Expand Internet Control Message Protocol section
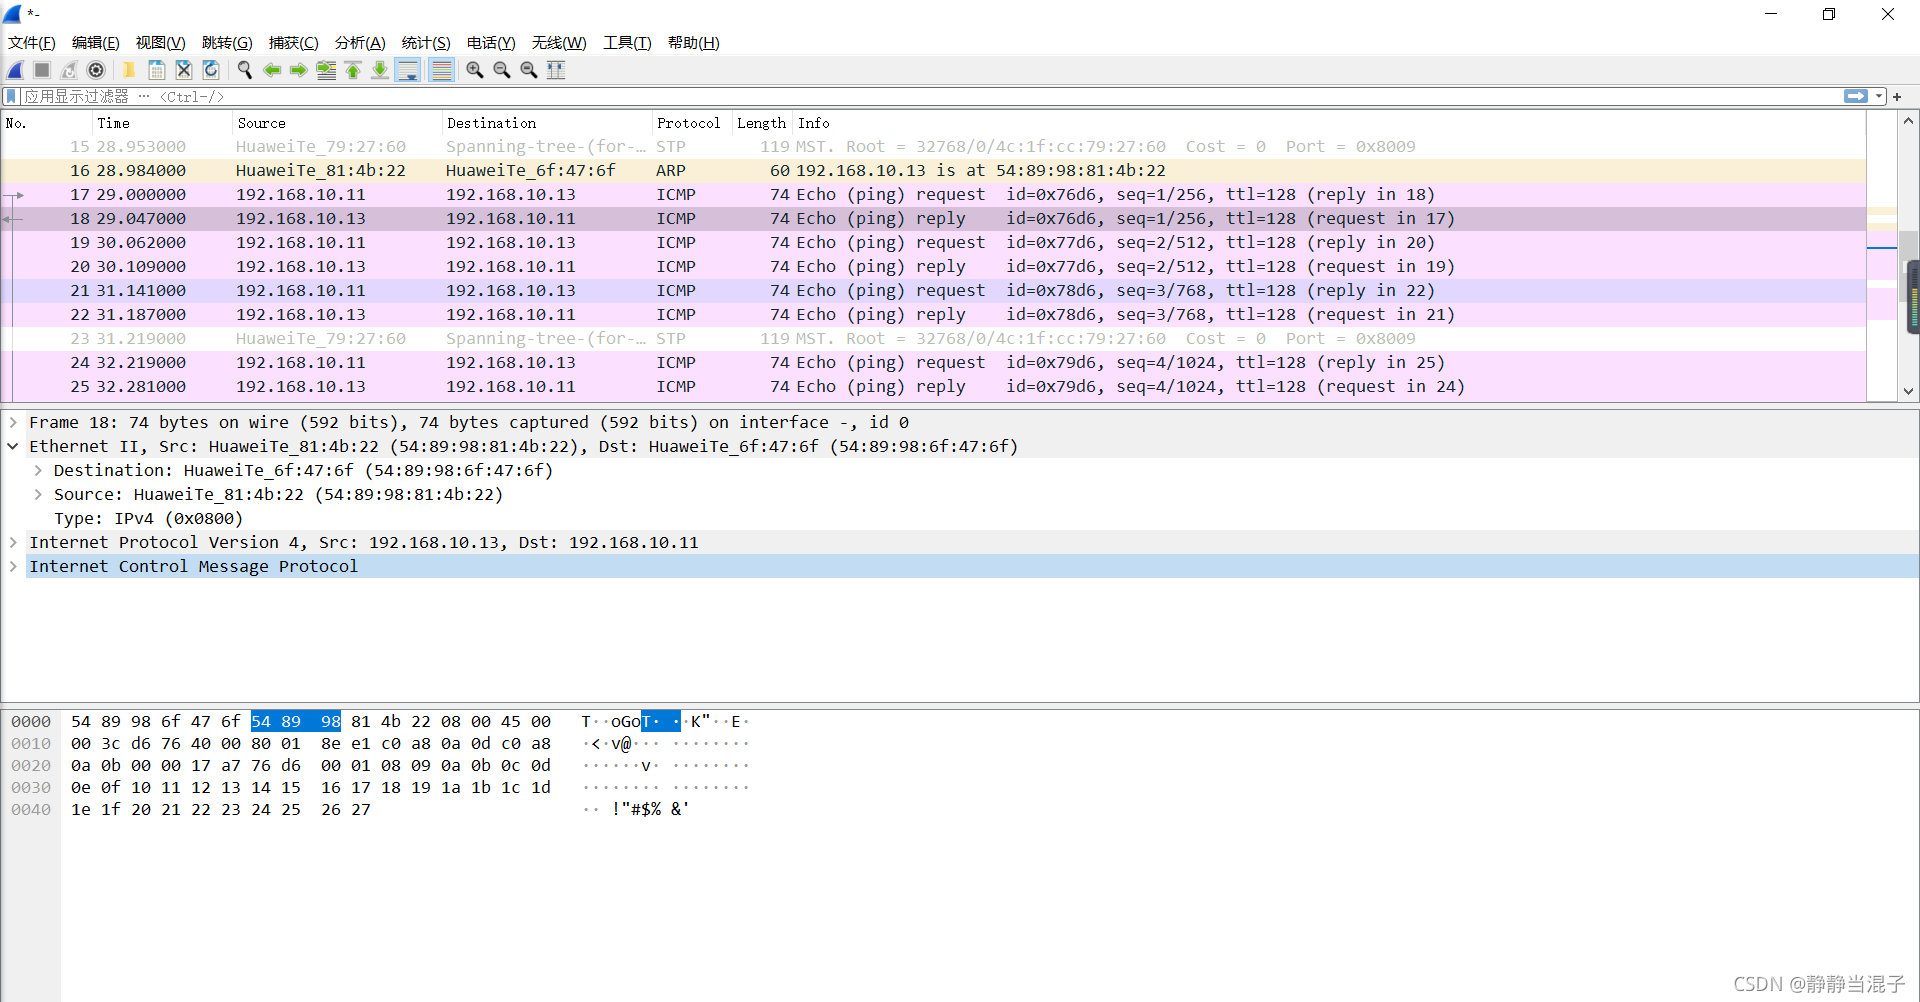This screenshot has height=1002, width=1920. [13, 566]
